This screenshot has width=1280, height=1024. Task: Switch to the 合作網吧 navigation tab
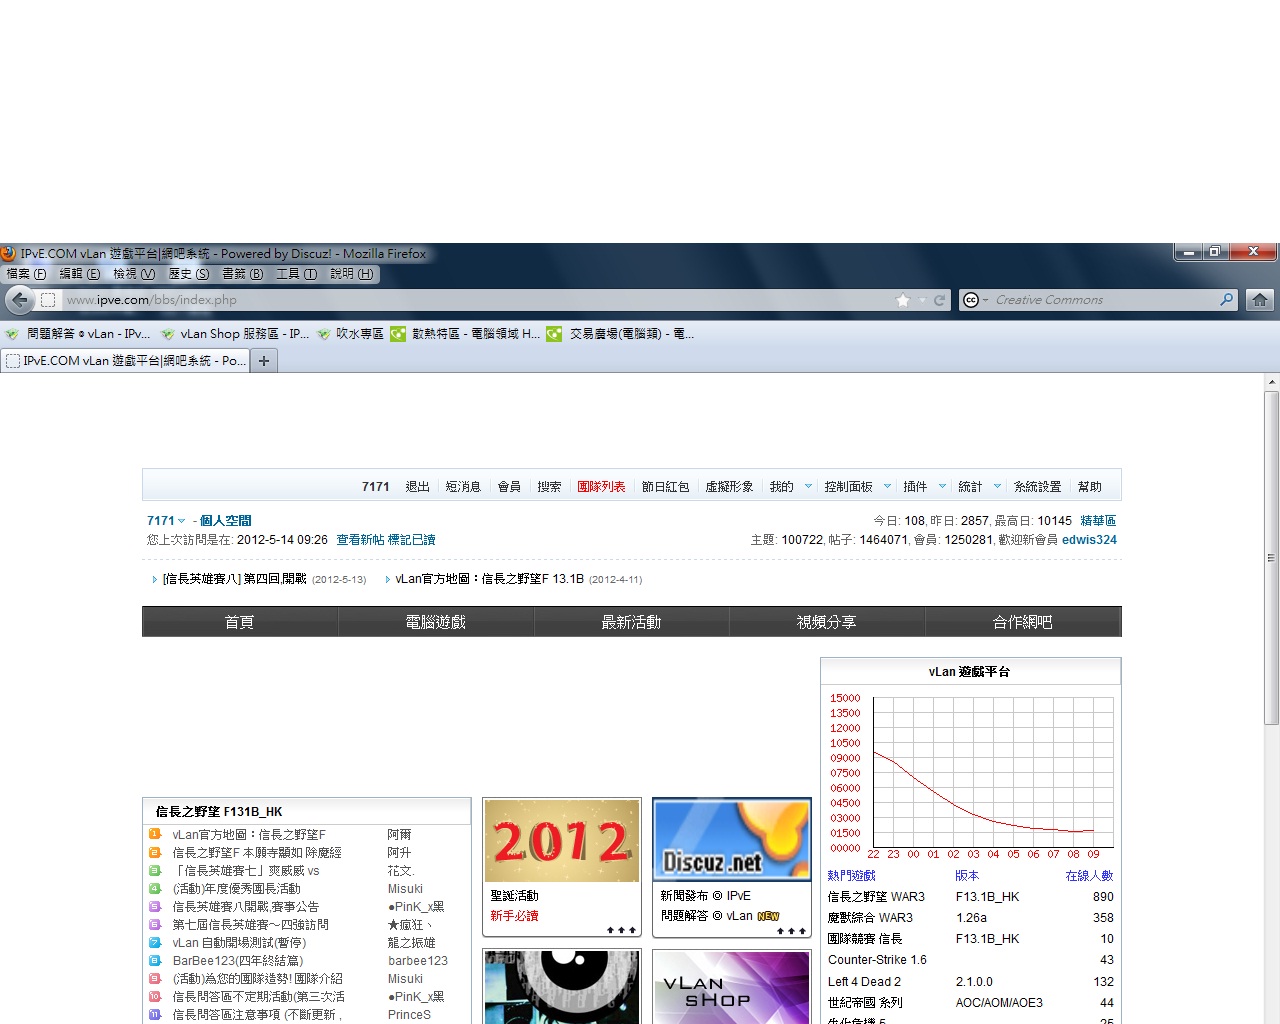[x=1023, y=622]
